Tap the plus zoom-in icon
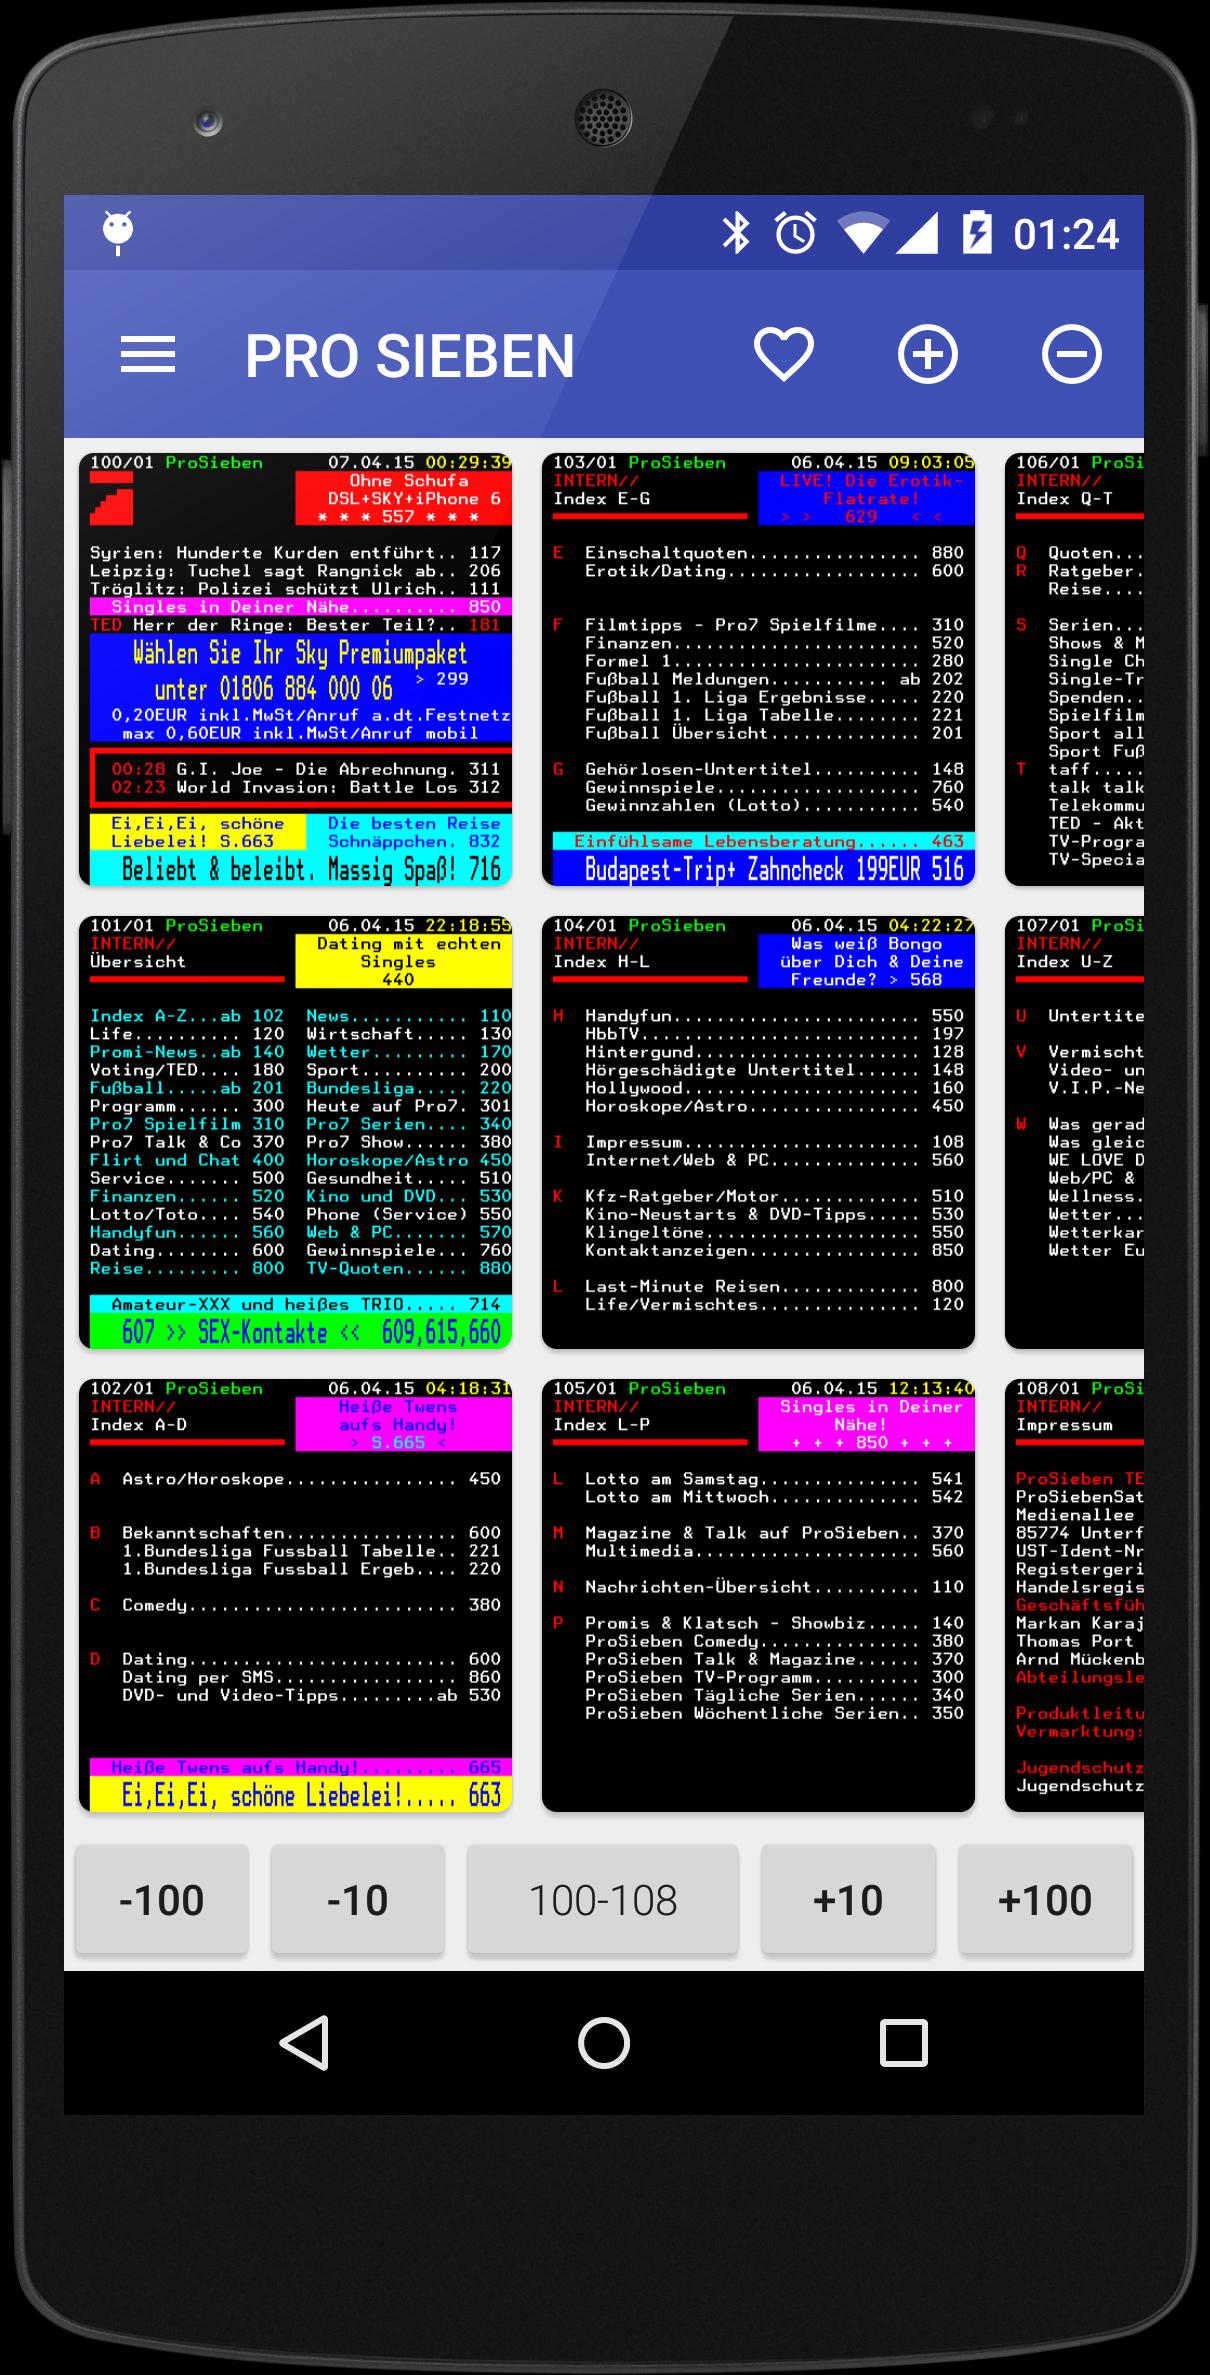This screenshot has height=2375, width=1210. [x=927, y=355]
